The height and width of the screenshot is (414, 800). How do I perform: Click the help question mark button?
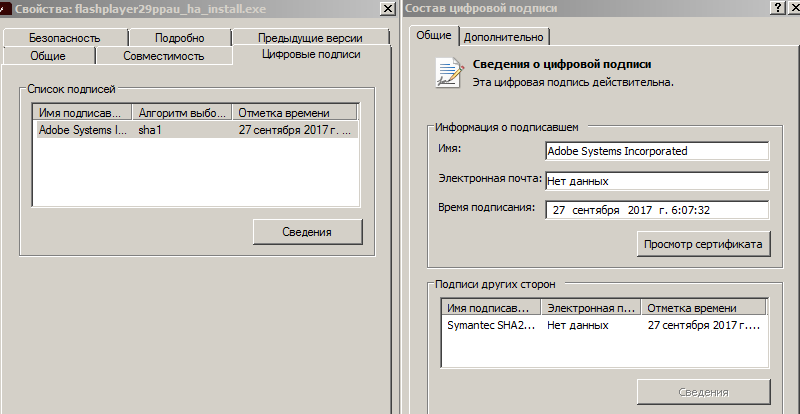click(x=778, y=8)
